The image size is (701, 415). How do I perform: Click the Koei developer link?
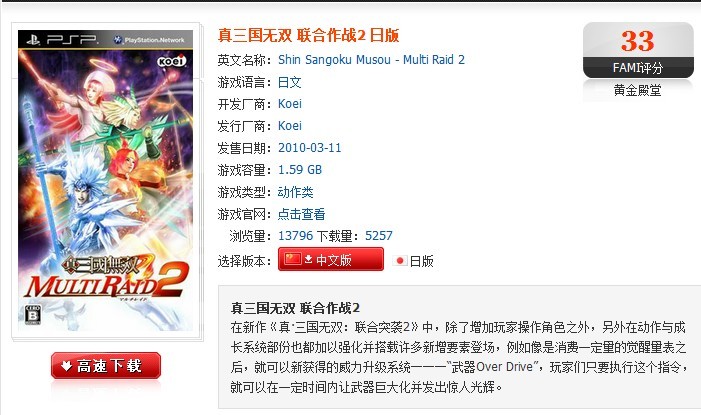point(290,104)
